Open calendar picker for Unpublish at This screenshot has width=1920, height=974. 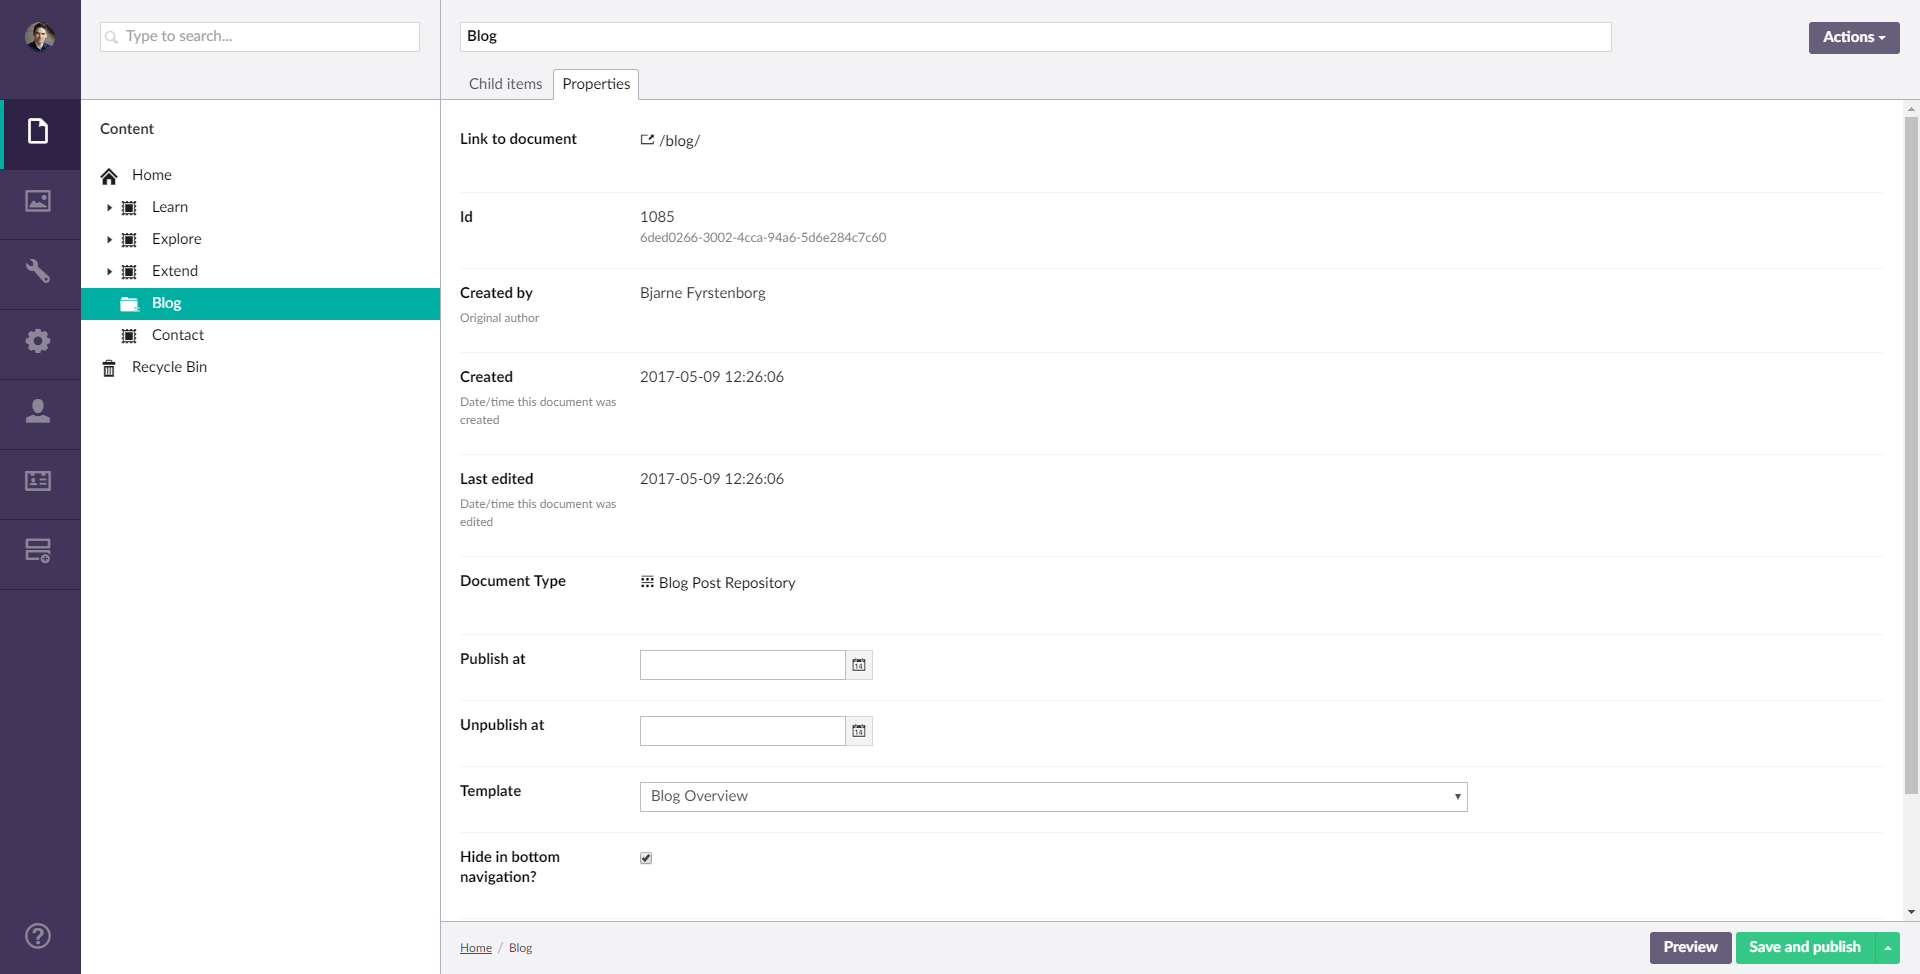tap(859, 731)
